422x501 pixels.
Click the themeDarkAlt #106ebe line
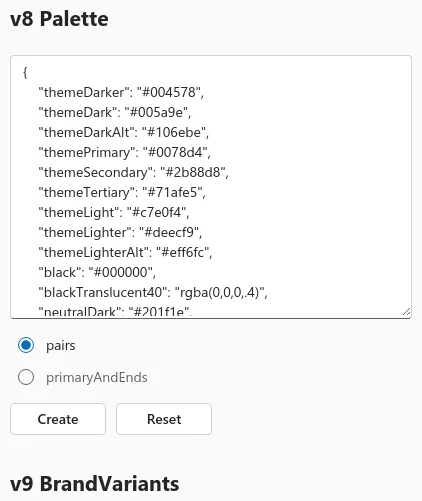click(x=124, y=132)
